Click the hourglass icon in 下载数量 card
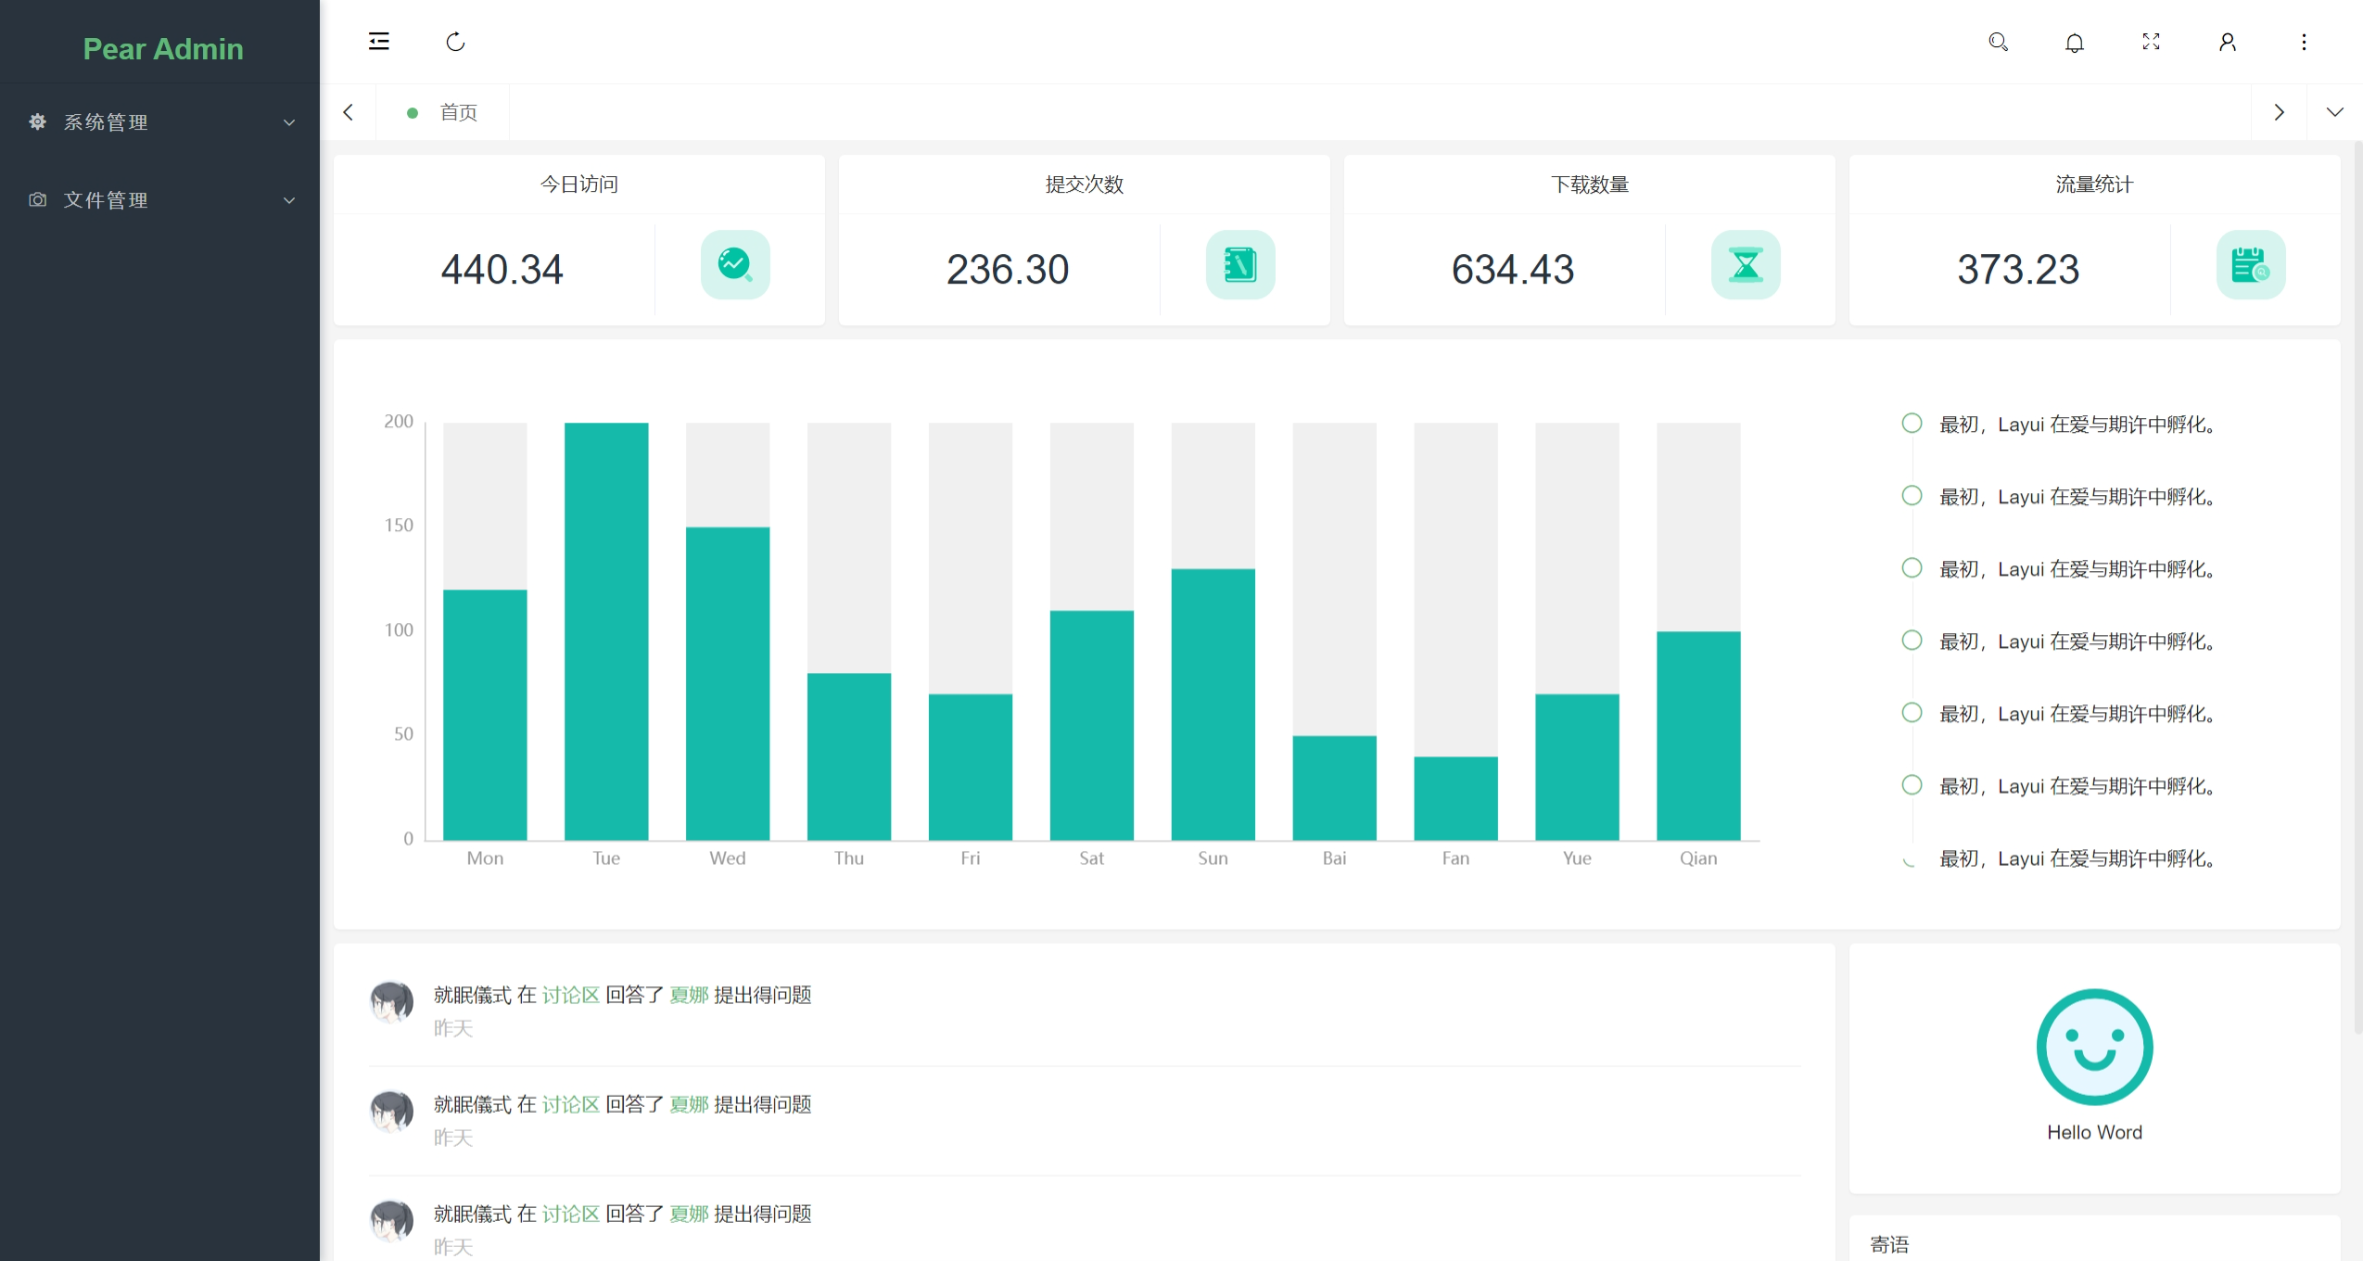2363x1261 pixels. click(1745, 265)
